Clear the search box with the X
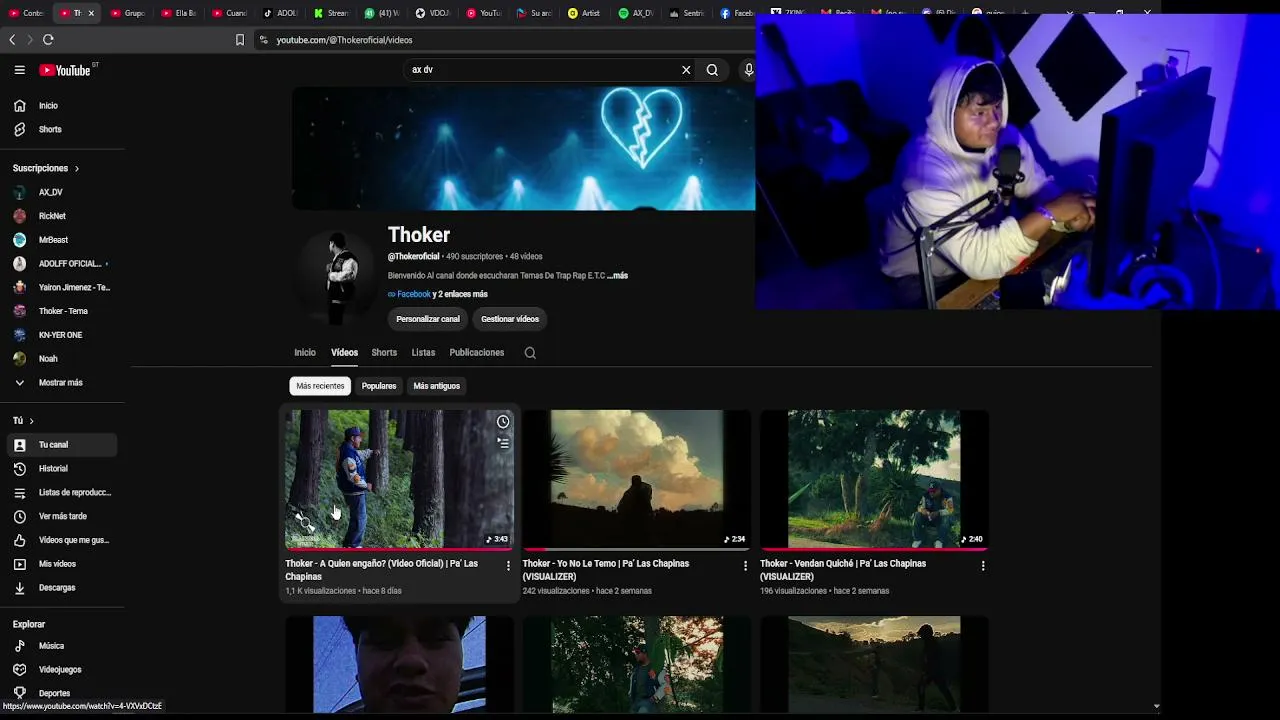 [x=686, y=70]
